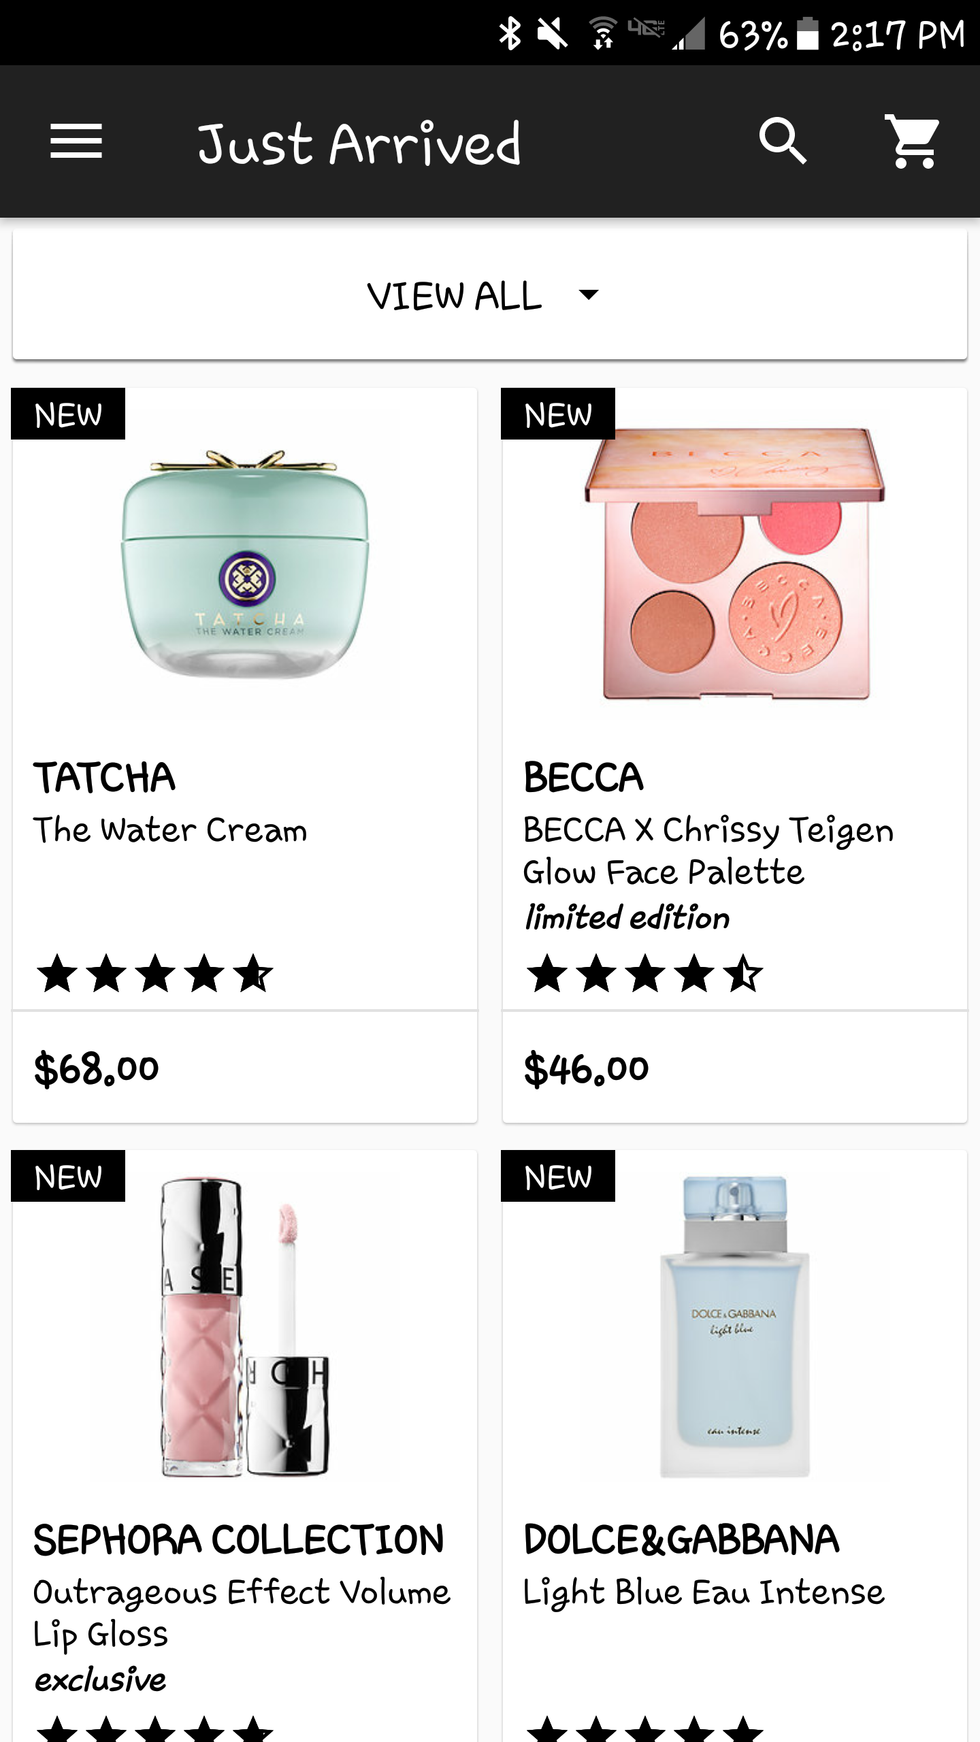980x1742 pixels.
Task: Open BECCA X Chrissy Teigen product title
Action: click(708, 851)
